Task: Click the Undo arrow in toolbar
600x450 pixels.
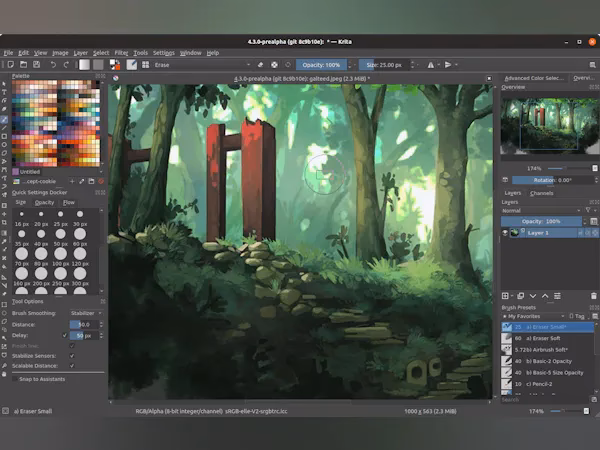Action: 52,65
